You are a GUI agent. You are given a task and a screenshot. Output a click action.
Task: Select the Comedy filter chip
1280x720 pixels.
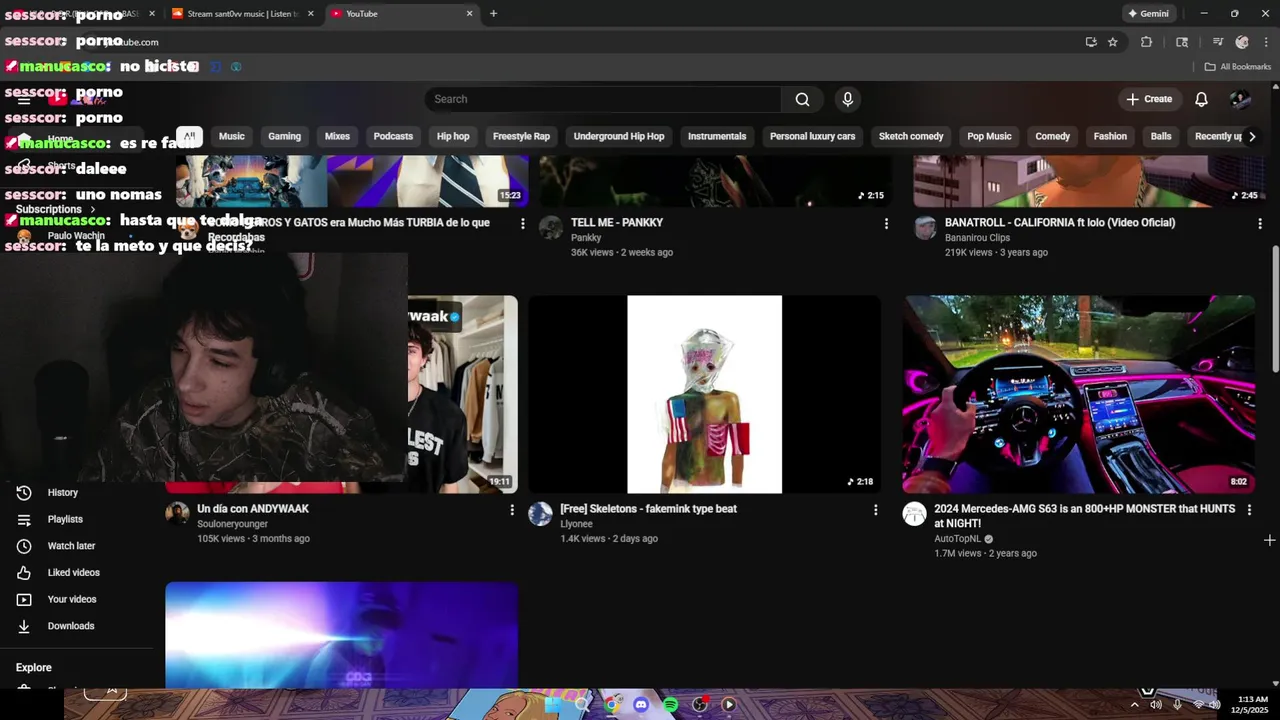pyautogui.click(x=1052, y=136)
